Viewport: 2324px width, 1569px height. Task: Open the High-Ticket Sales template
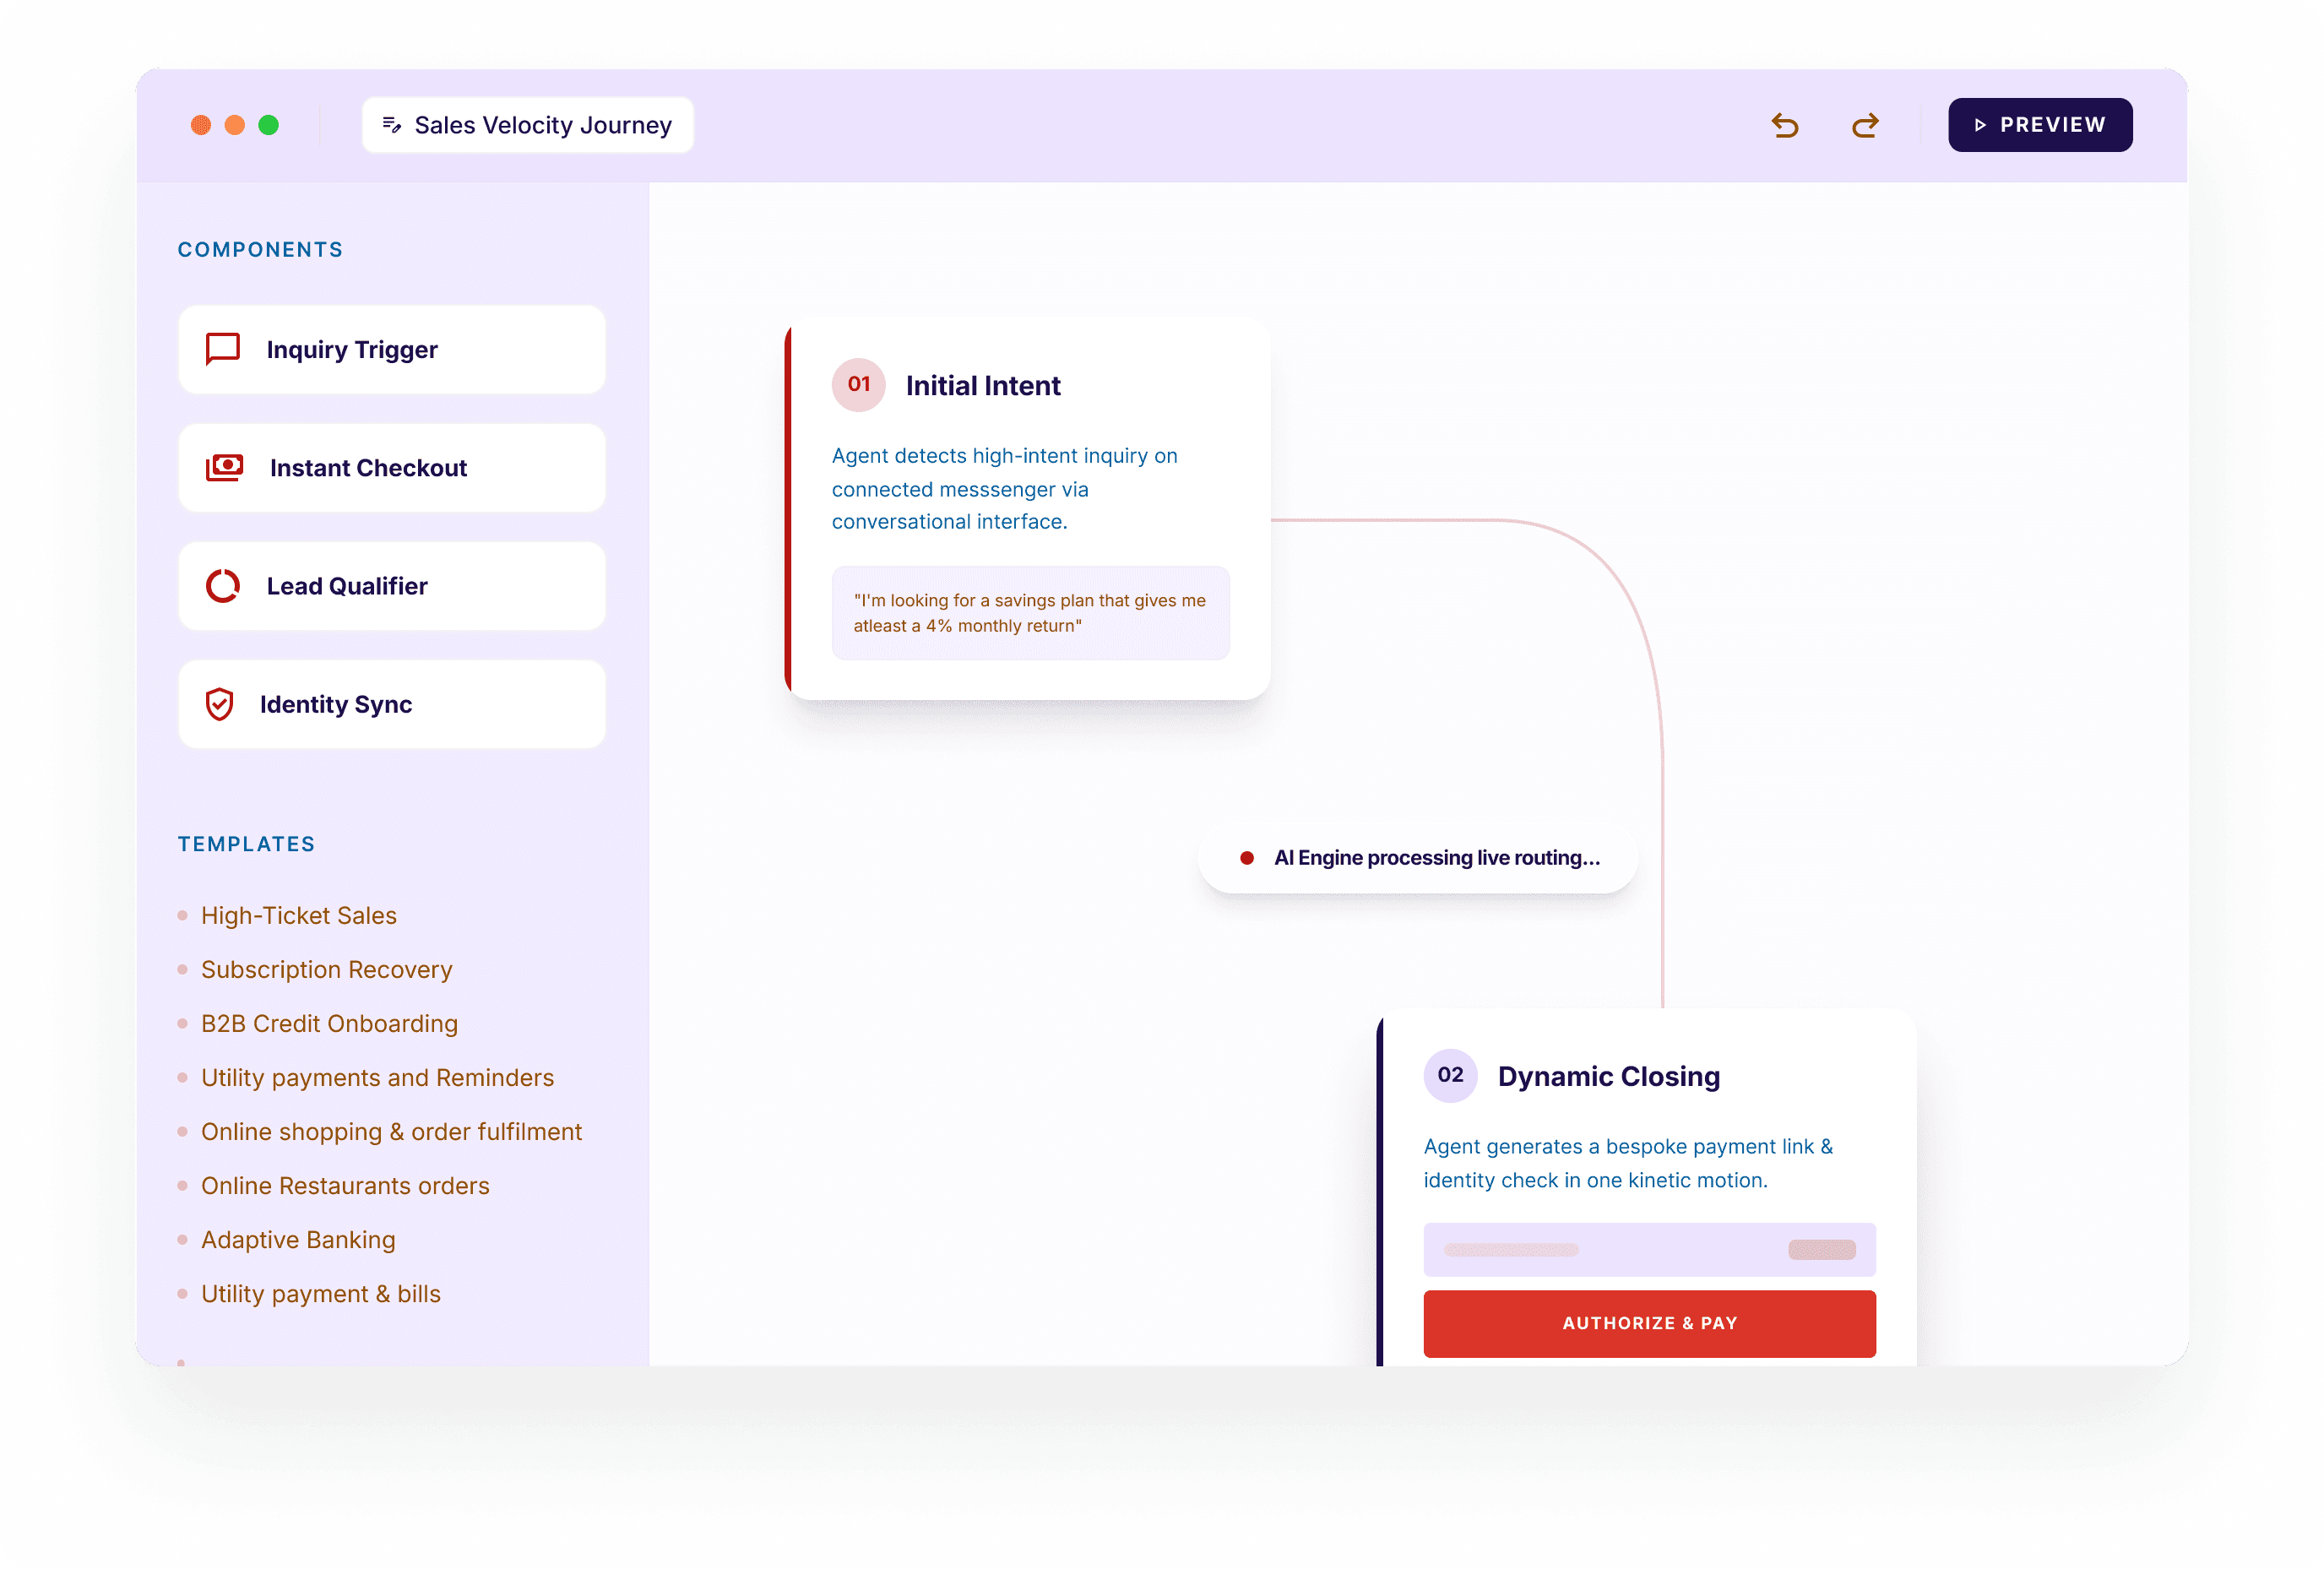click(298, 915)
